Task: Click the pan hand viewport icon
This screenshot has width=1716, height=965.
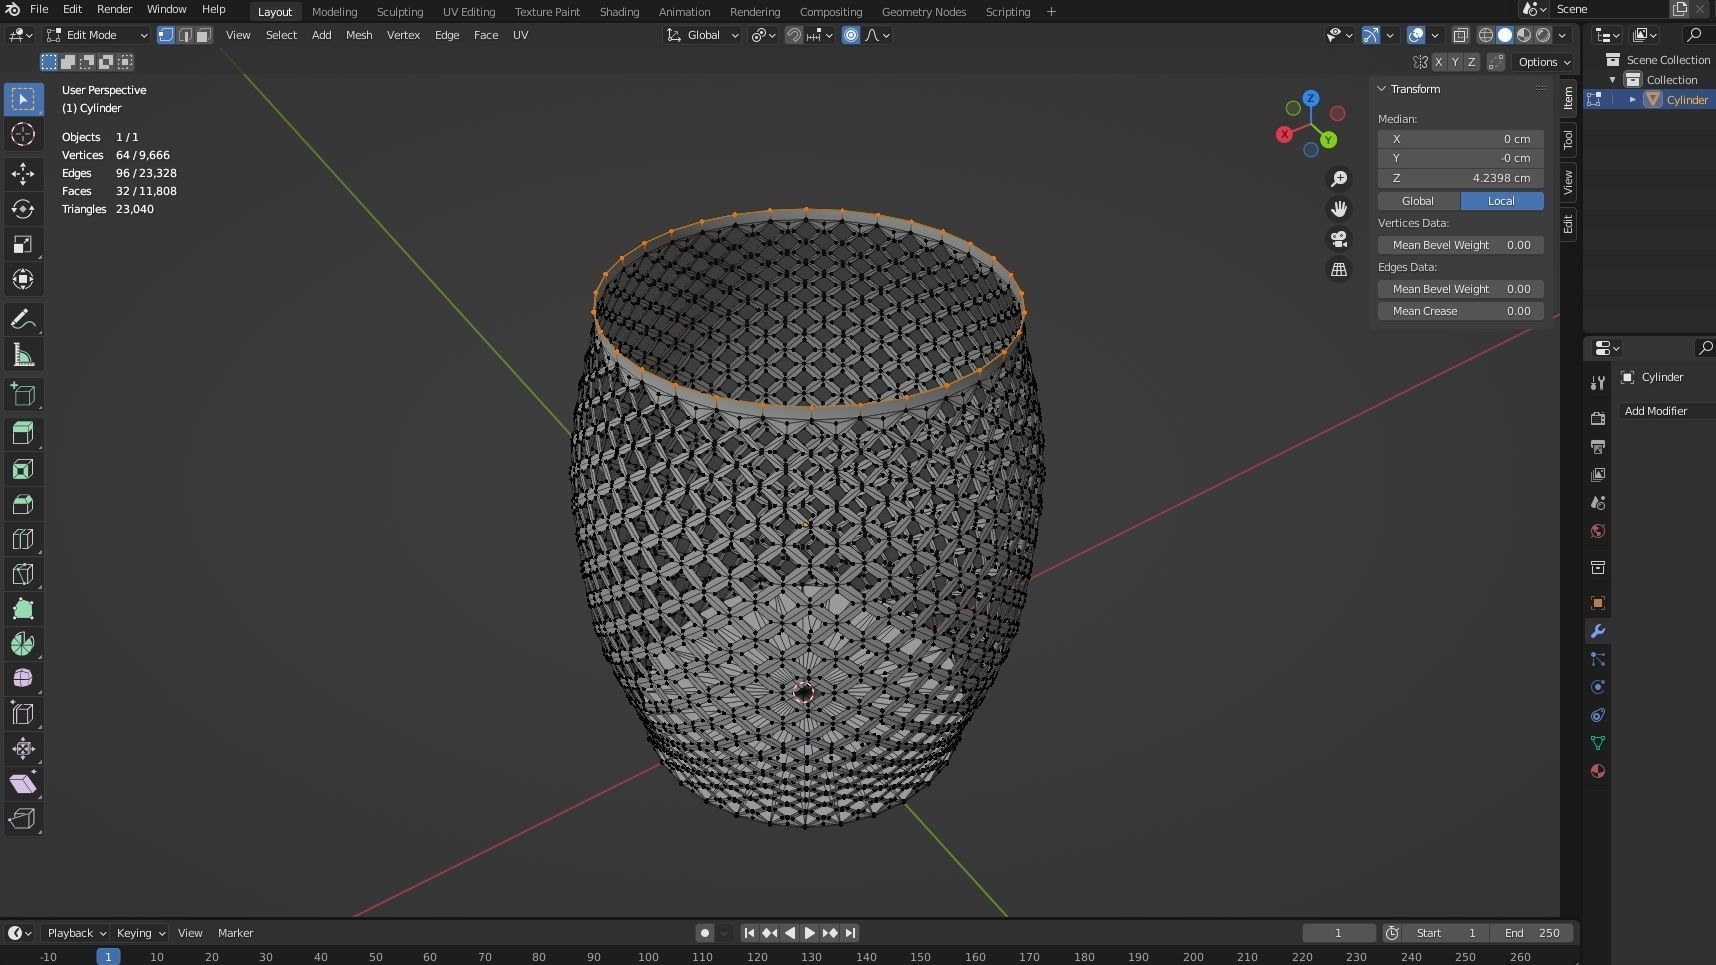Action: click(x=1338, y=209)
